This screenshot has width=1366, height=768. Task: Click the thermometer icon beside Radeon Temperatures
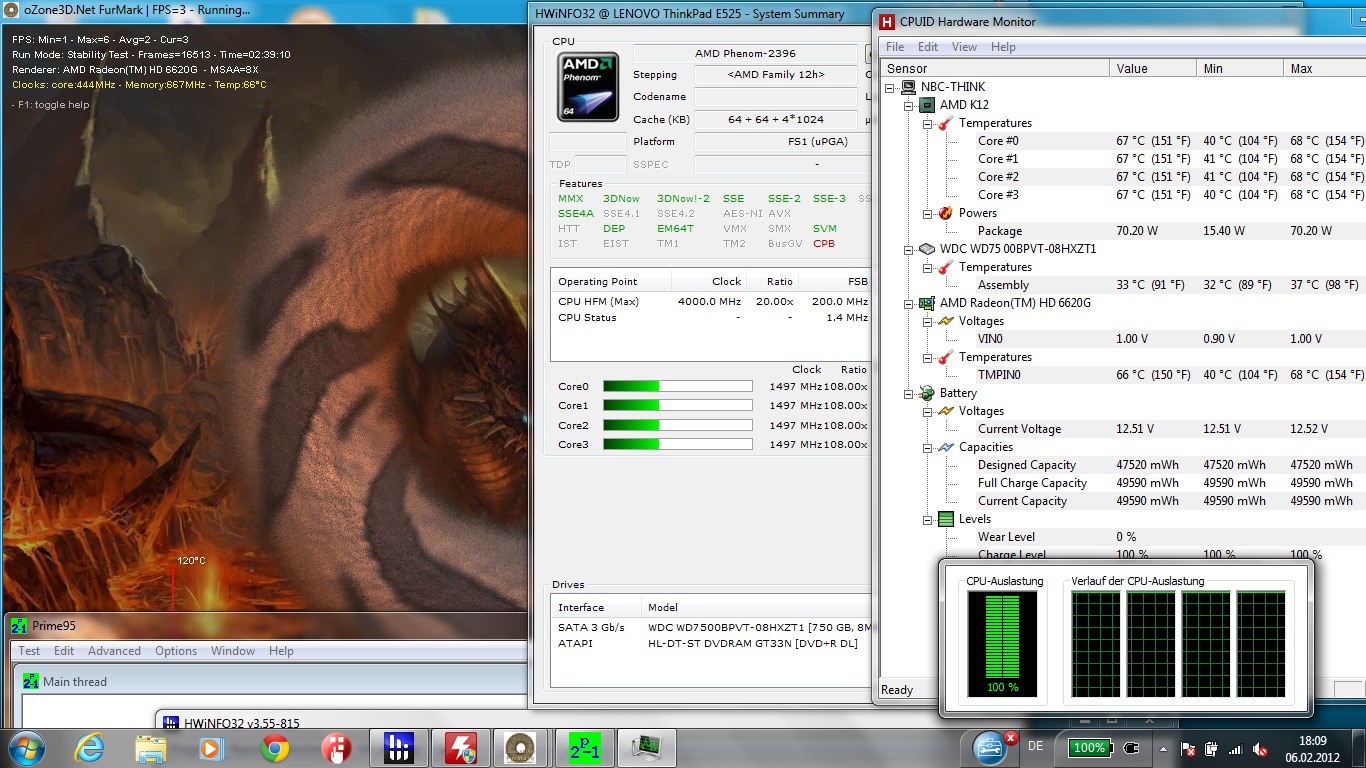click(x=946, y=357)
